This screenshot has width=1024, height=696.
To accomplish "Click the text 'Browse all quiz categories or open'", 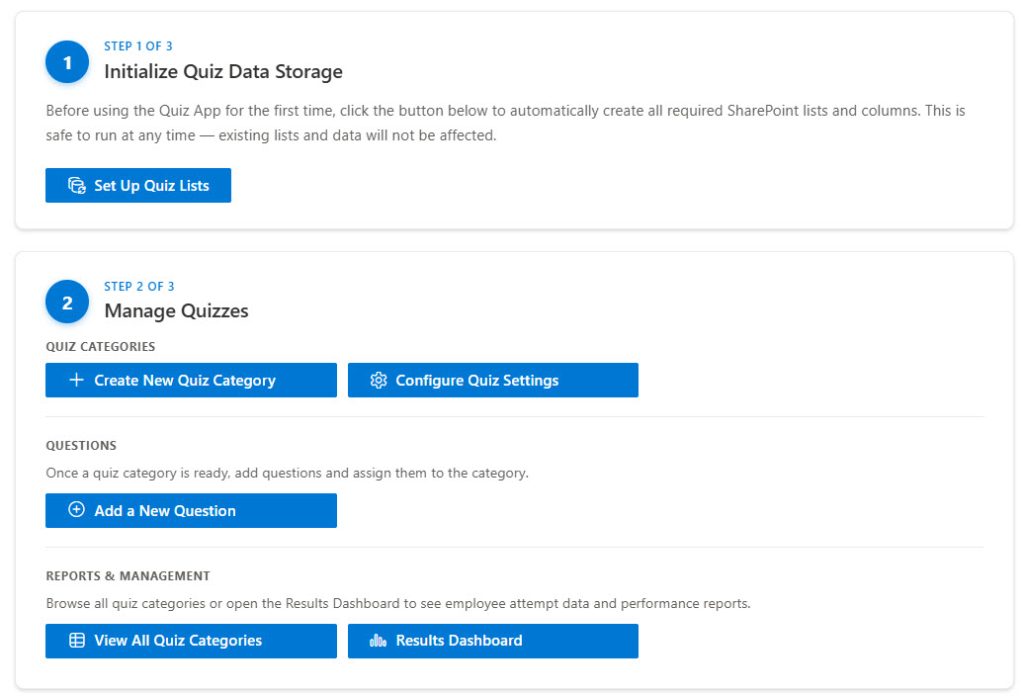I will [x=152, y=603].
